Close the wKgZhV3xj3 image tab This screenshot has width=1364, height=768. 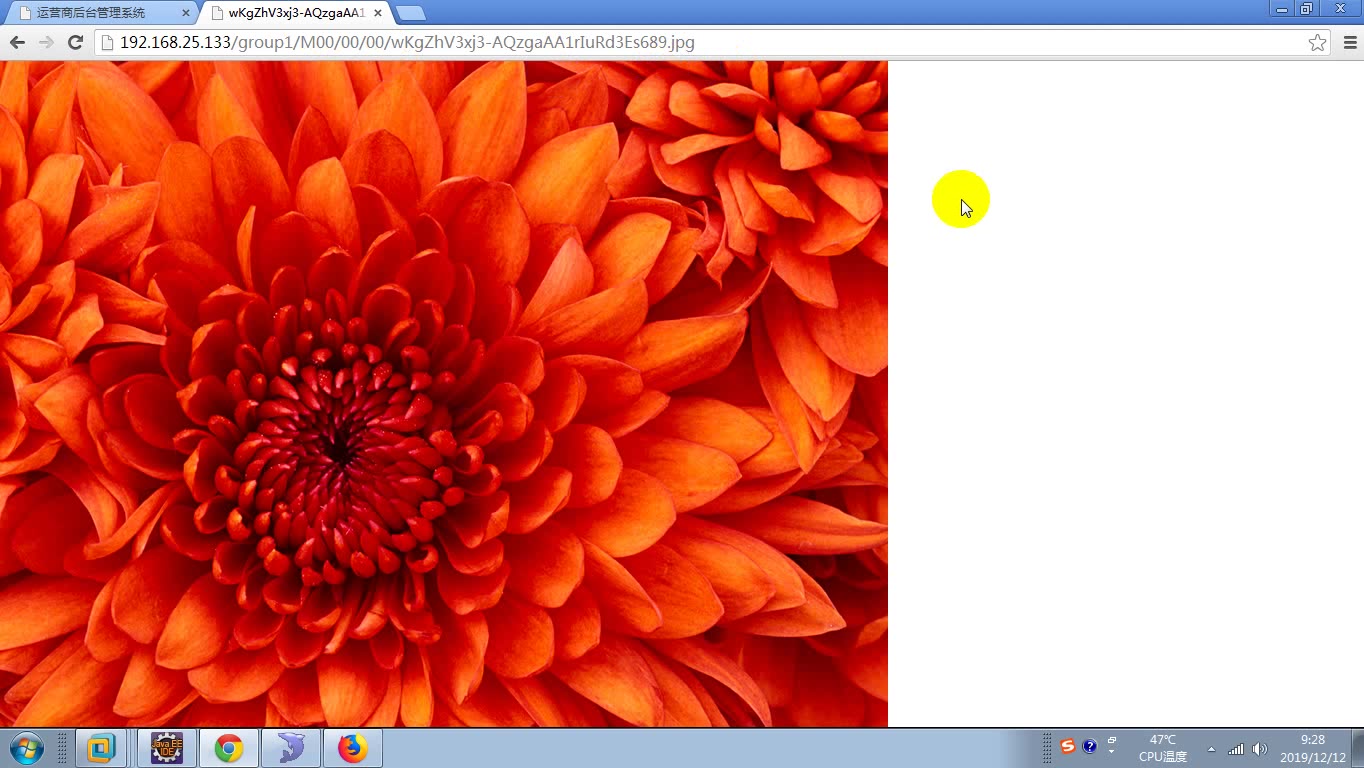tap(378, 13)
